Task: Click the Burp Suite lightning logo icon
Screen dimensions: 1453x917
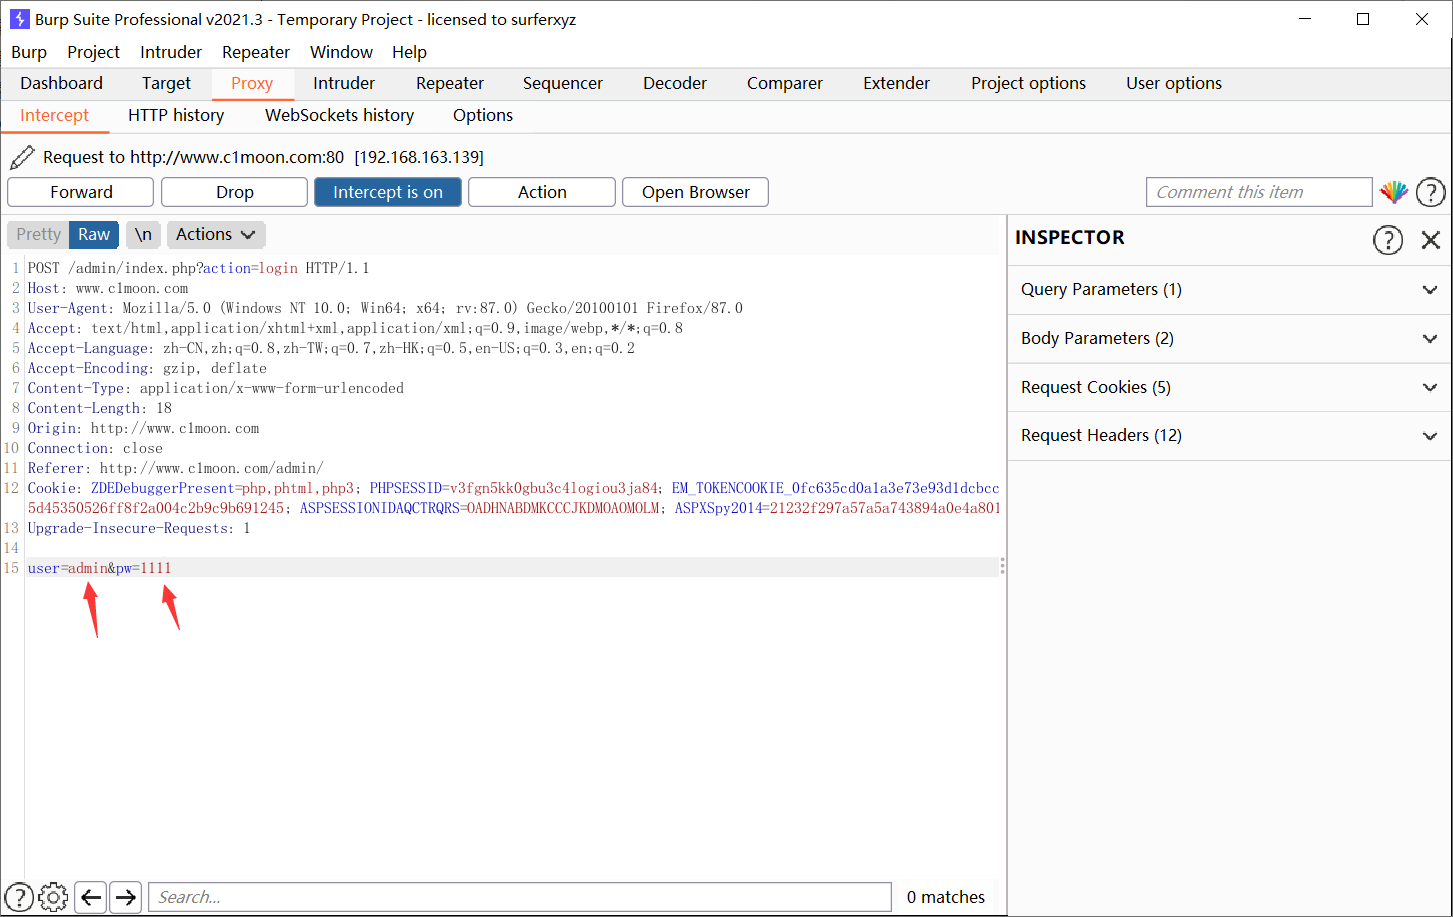Action: click(19, 19)
